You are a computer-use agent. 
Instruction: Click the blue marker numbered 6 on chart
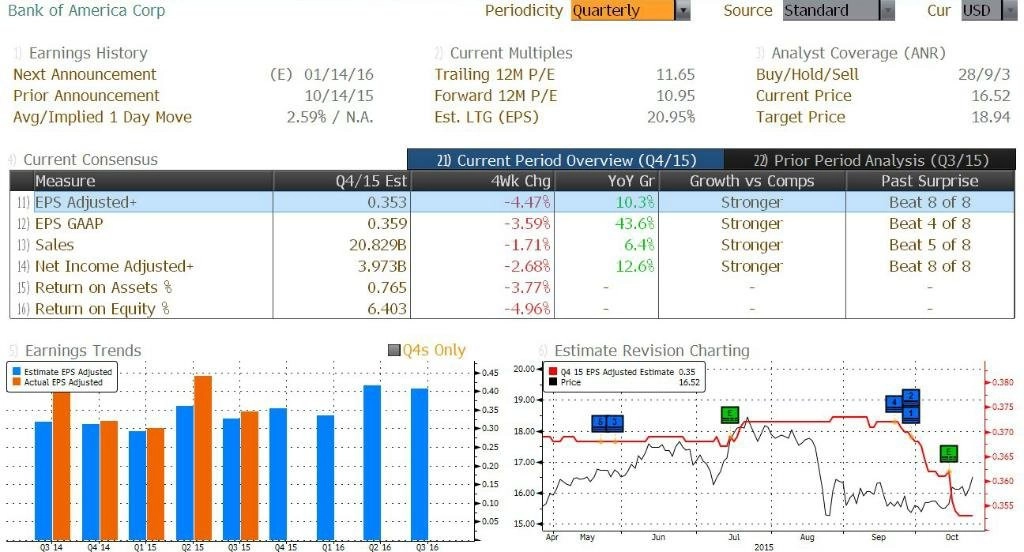pyautogui.click(x=600, y=423)
